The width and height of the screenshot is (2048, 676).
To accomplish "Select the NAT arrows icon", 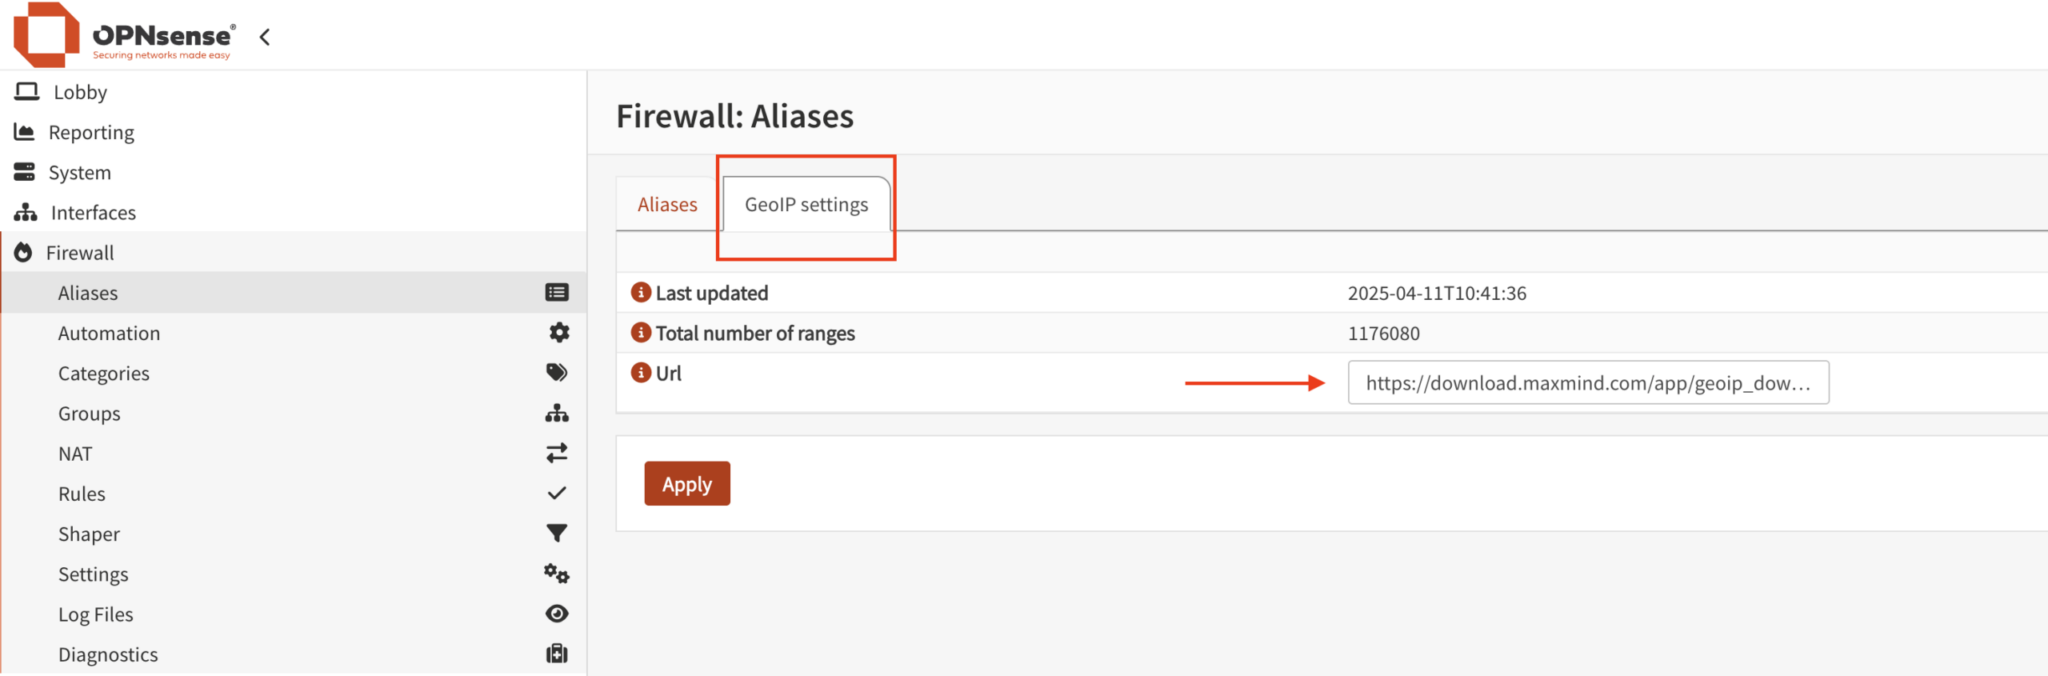I will click(557, 452).
